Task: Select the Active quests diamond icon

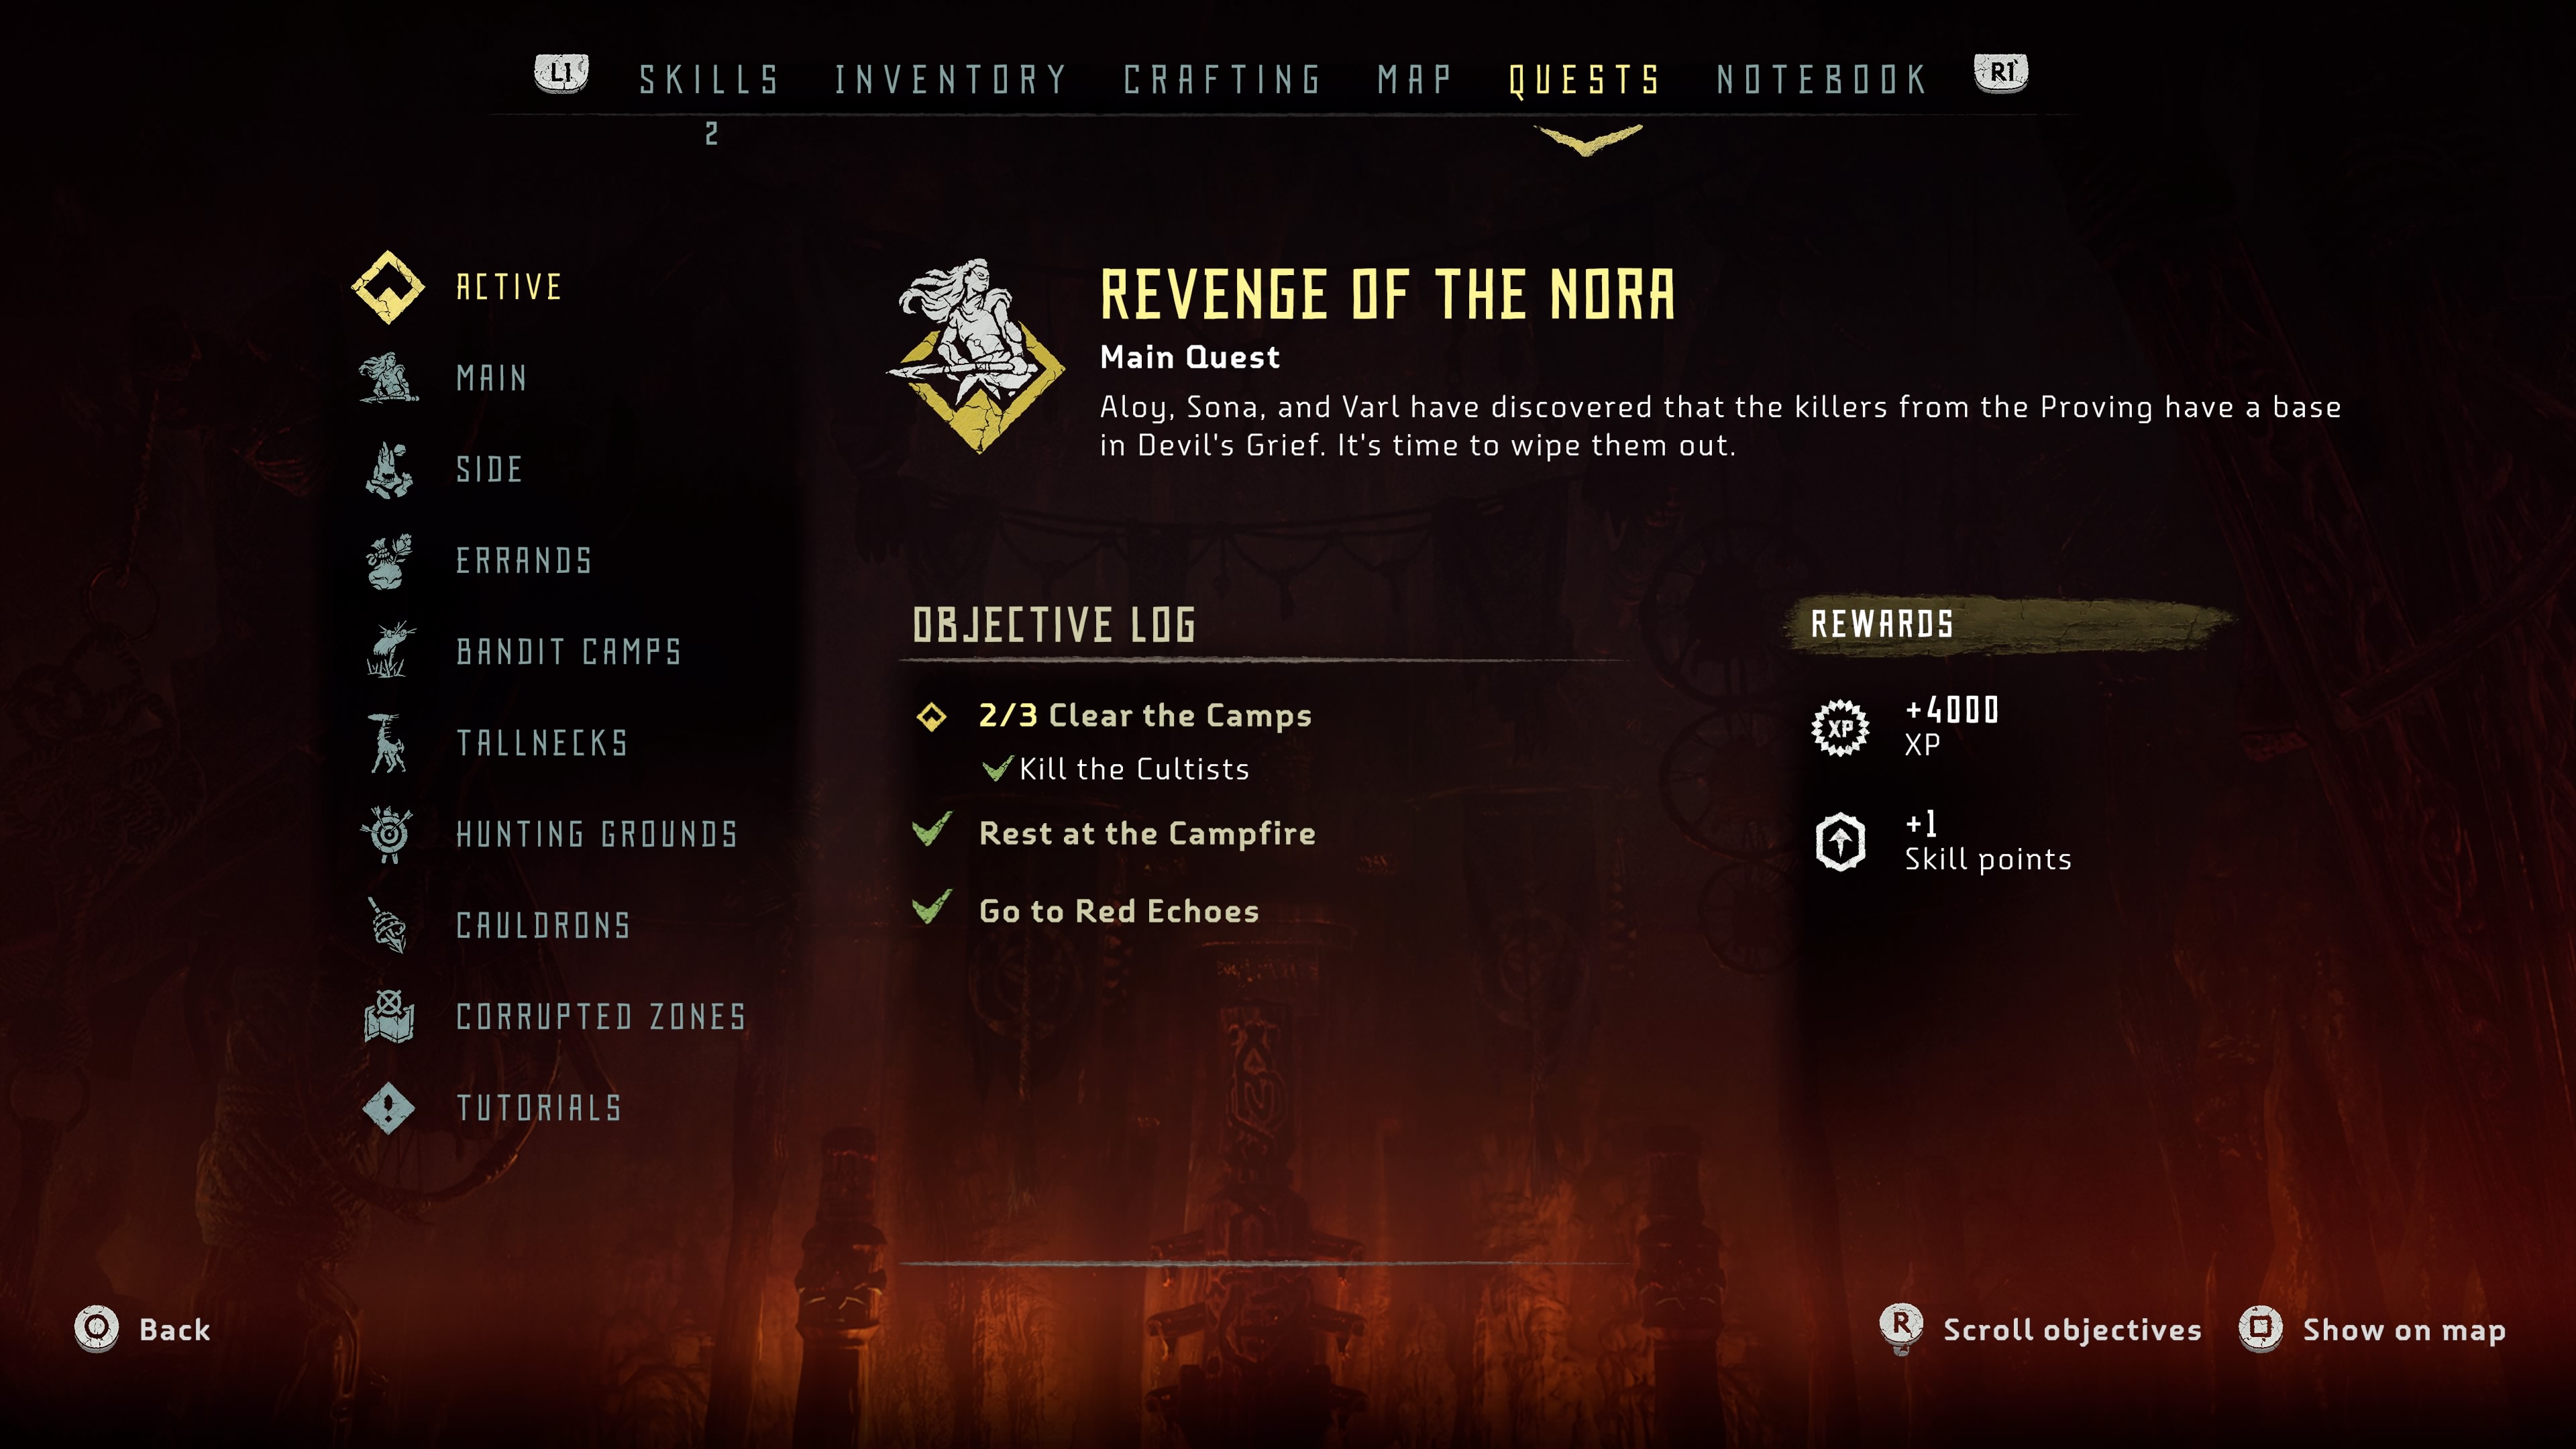Action: [388, 287]
